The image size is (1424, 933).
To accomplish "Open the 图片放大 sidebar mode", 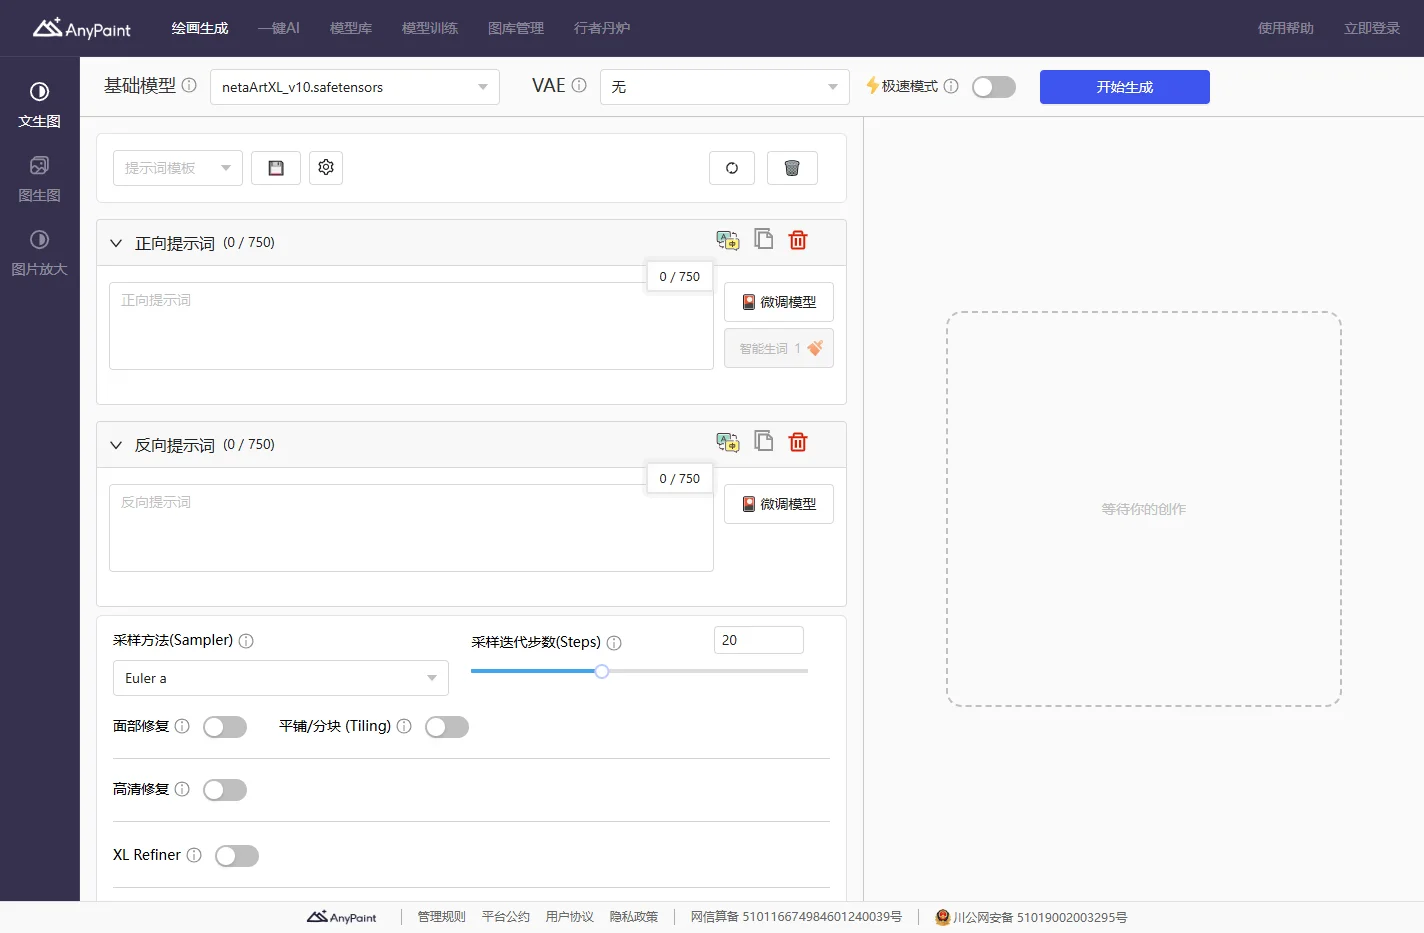I will tap(39, 253).
